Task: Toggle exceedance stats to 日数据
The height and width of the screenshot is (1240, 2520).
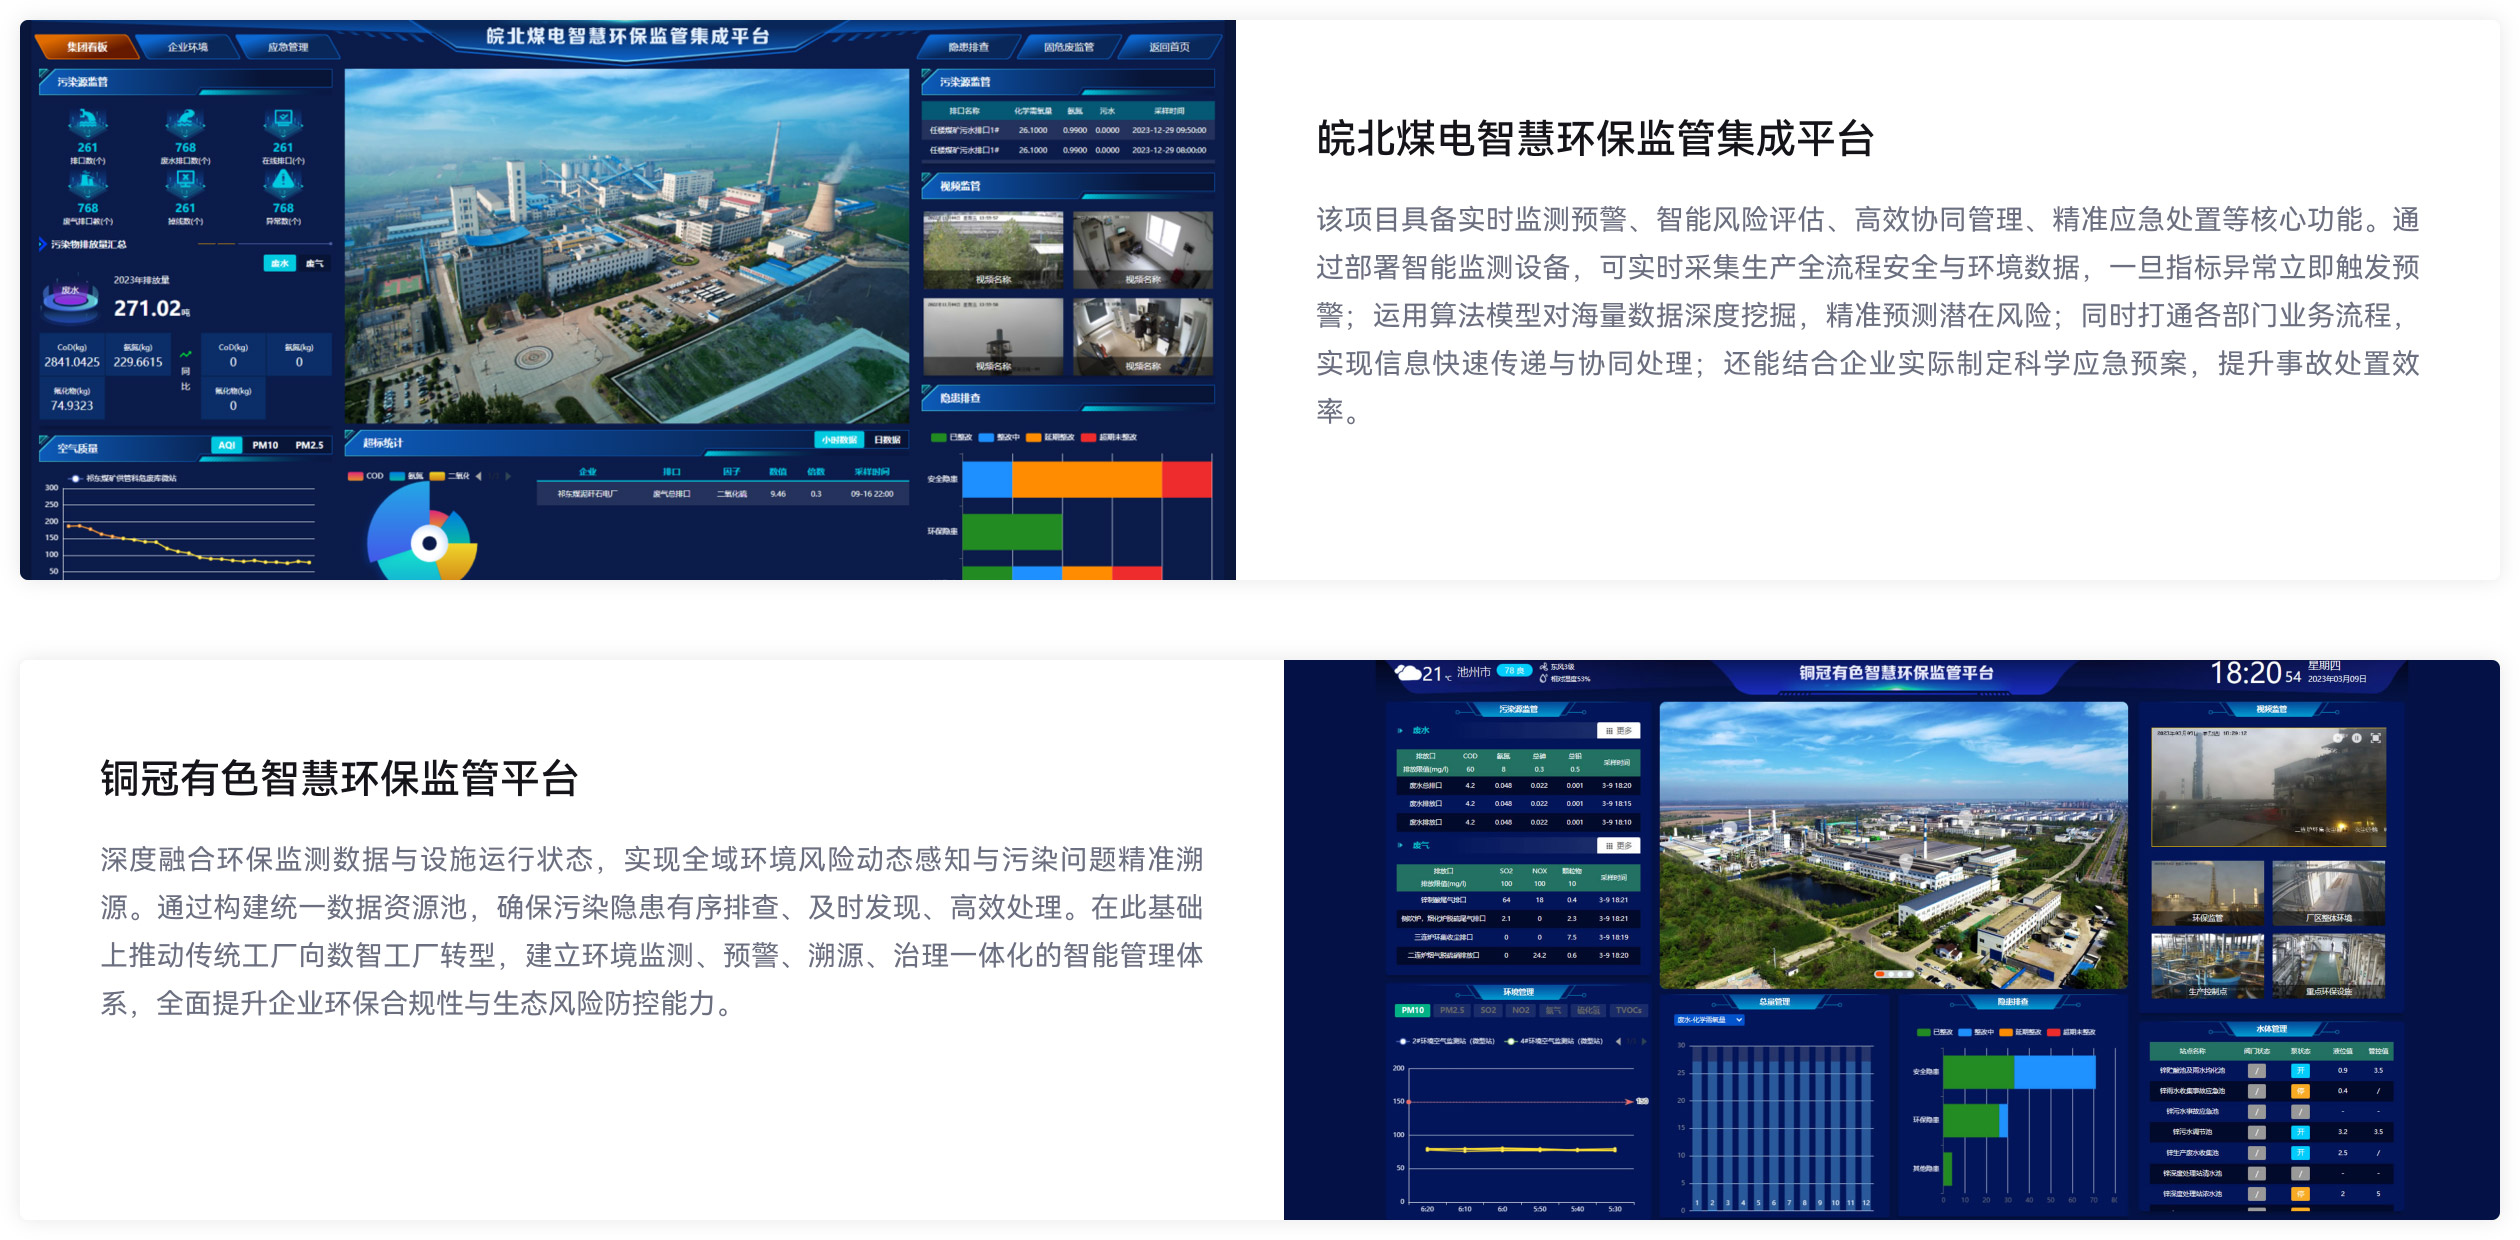Action: [x=887, y=440]
